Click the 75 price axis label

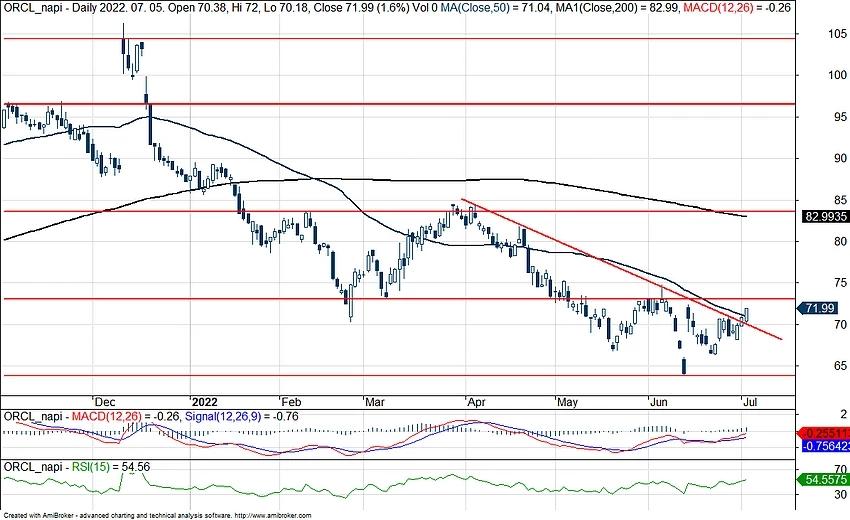[x=841, y=283]
